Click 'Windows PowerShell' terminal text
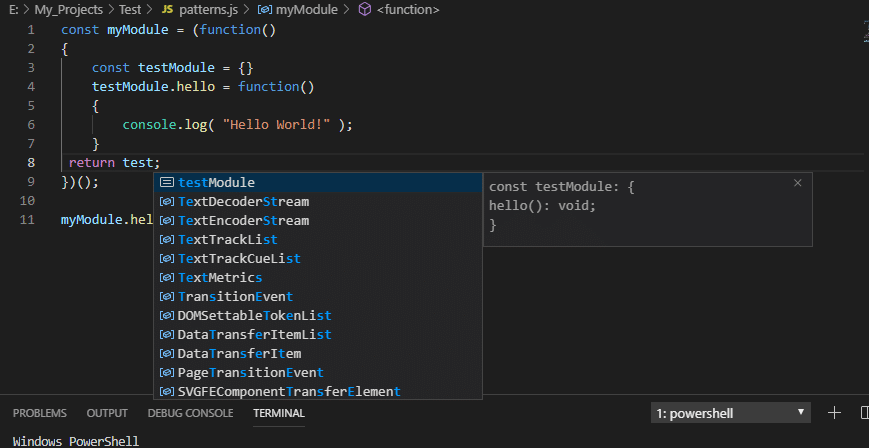This screenshot has height=448, width=869. point(76,441)
